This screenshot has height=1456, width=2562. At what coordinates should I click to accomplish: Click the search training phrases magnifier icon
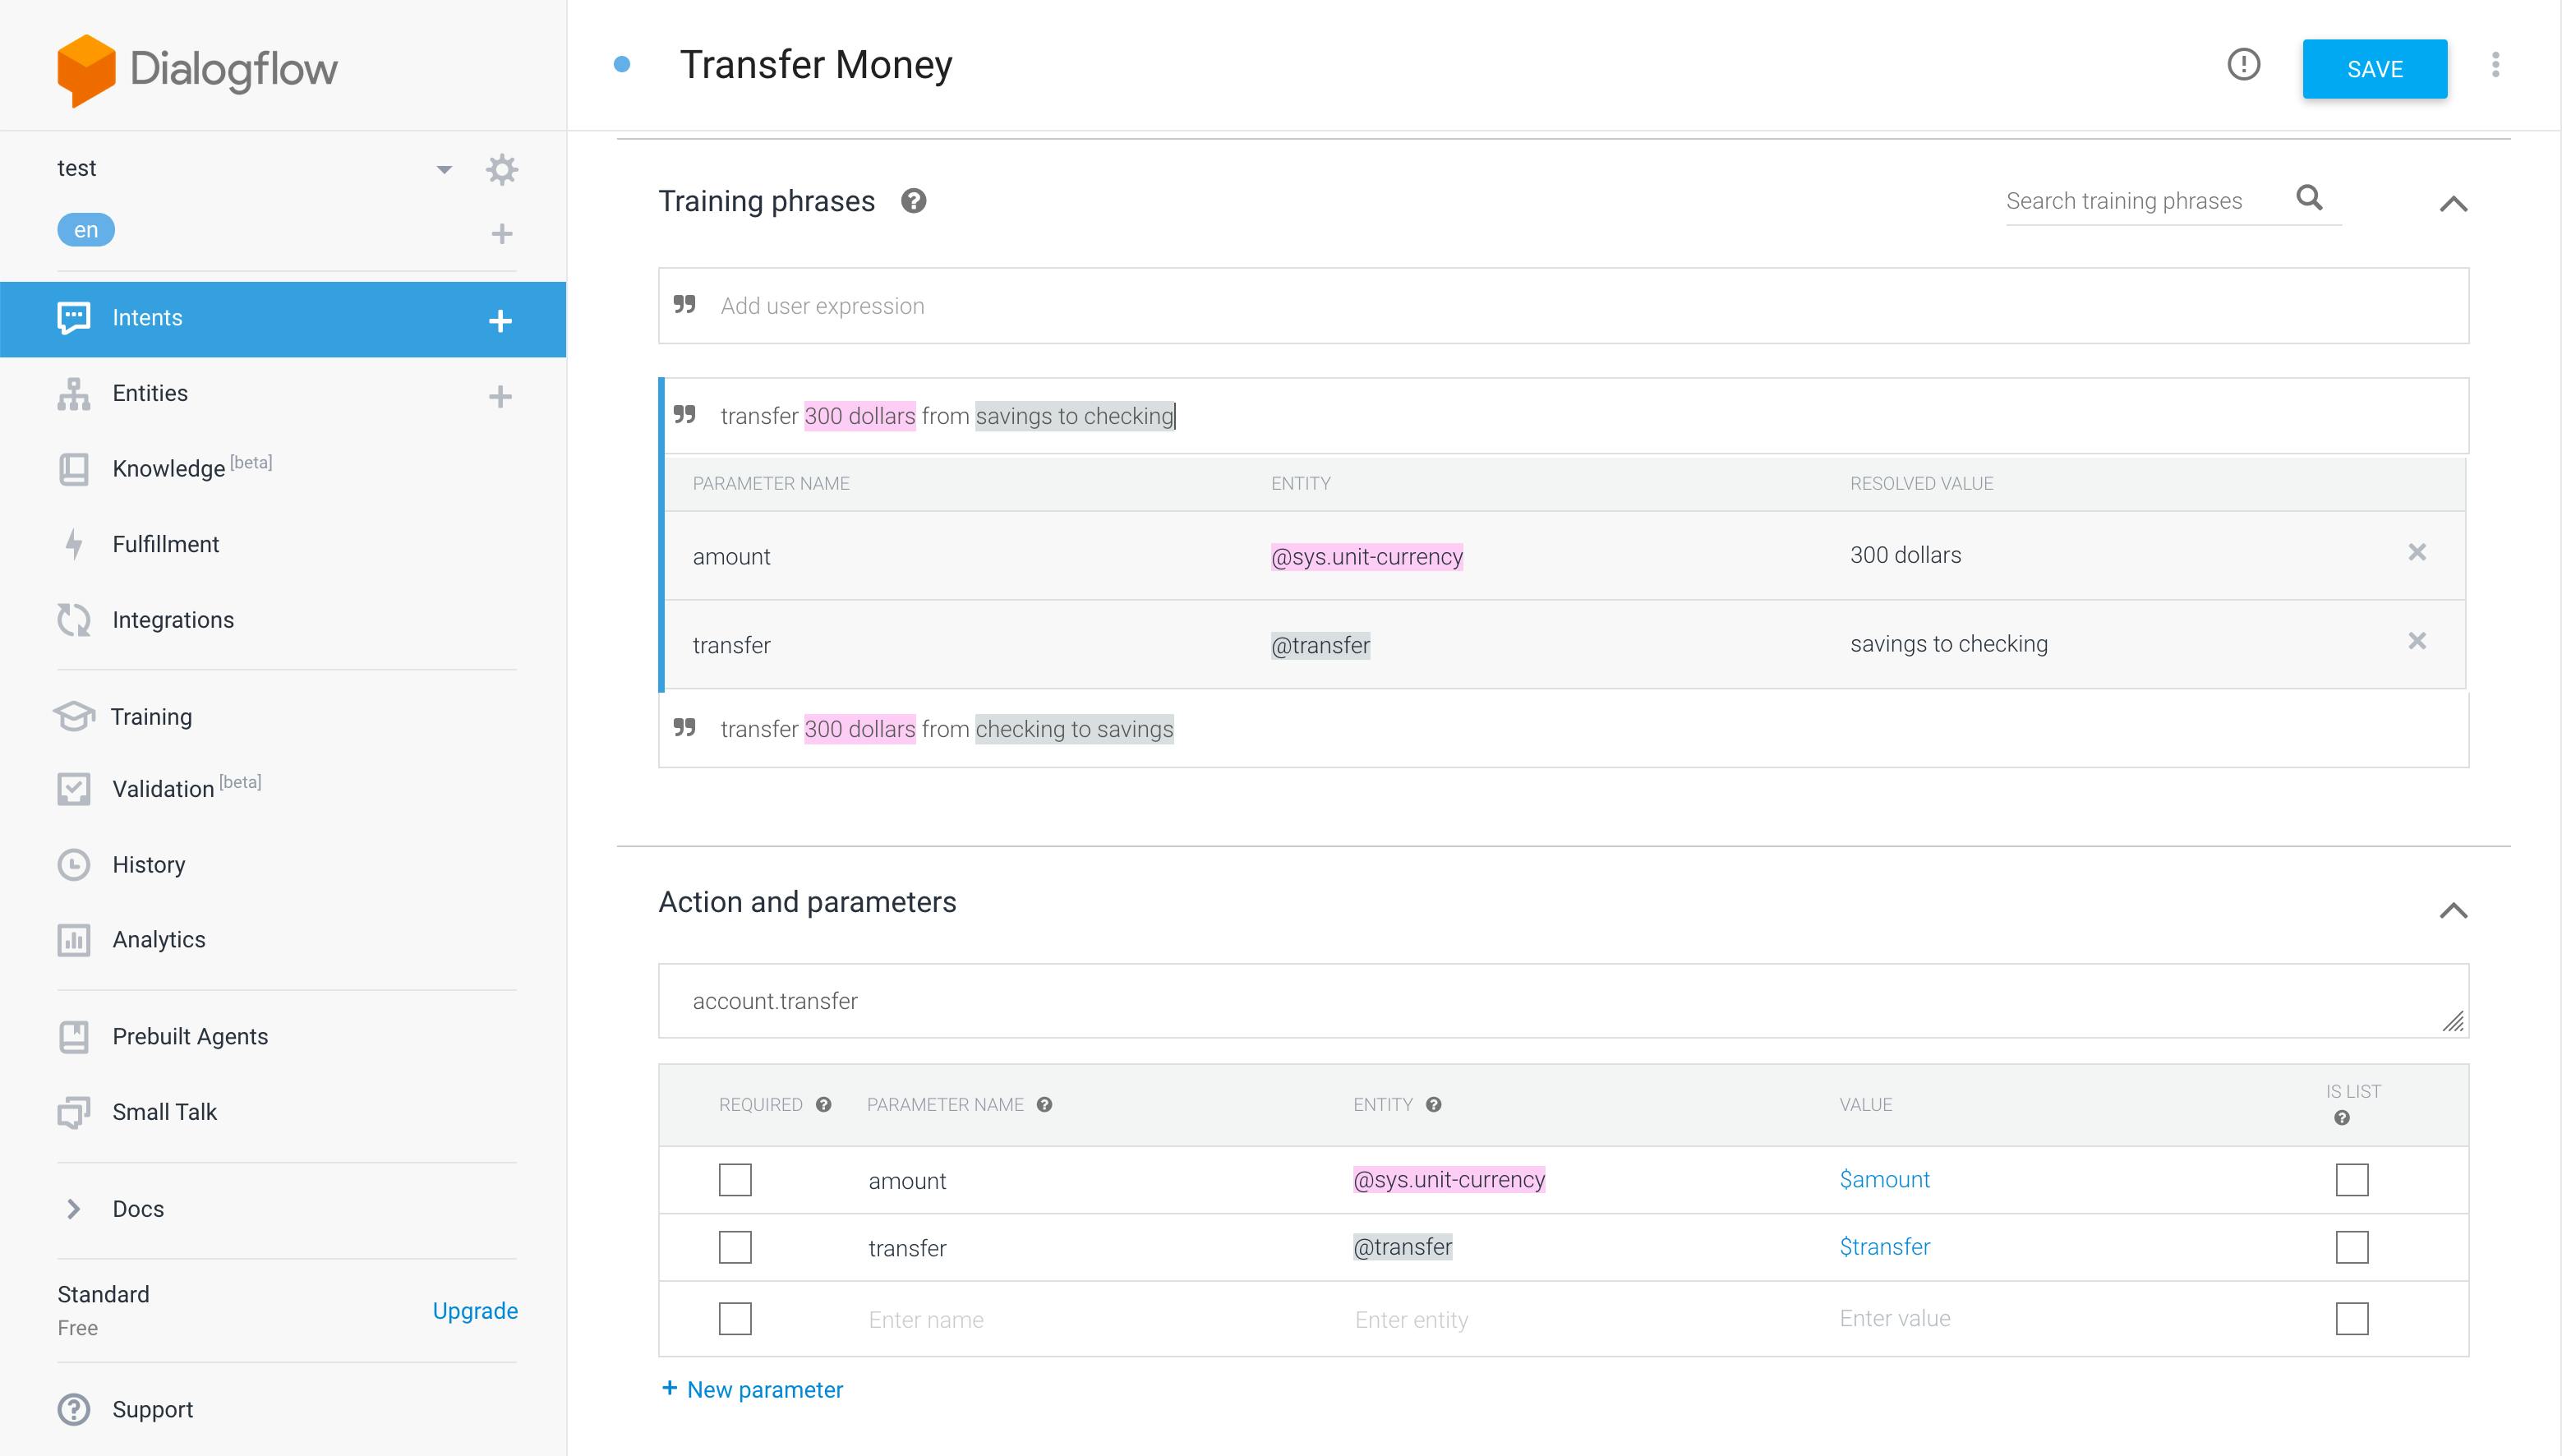(2309, 198)
